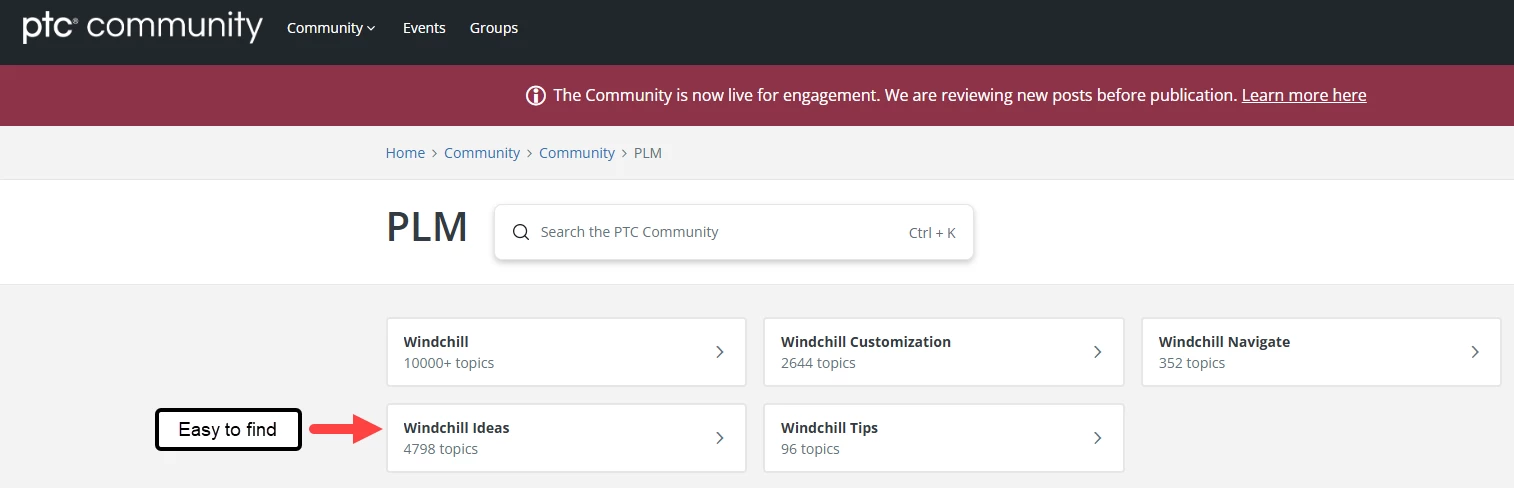
Task: Click the 2644 topics count
Action: point(818,363)
